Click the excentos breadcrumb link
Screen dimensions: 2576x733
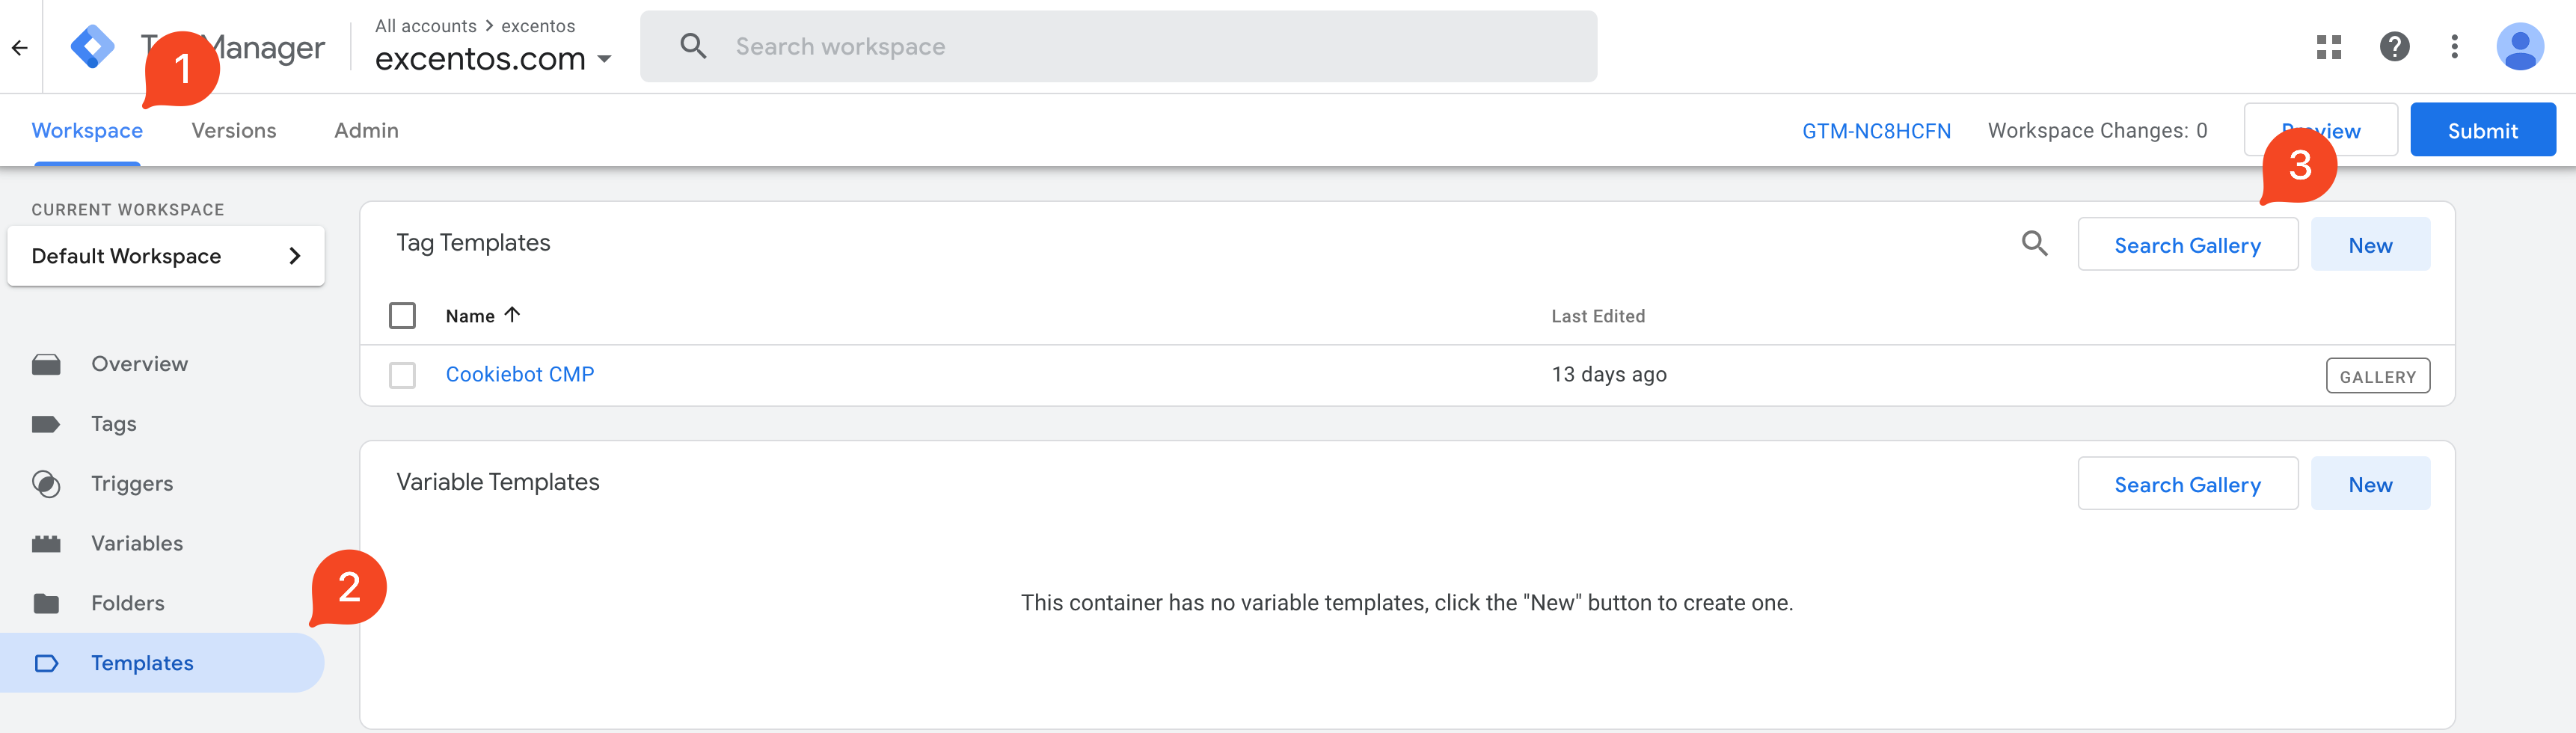click(538, 26)
